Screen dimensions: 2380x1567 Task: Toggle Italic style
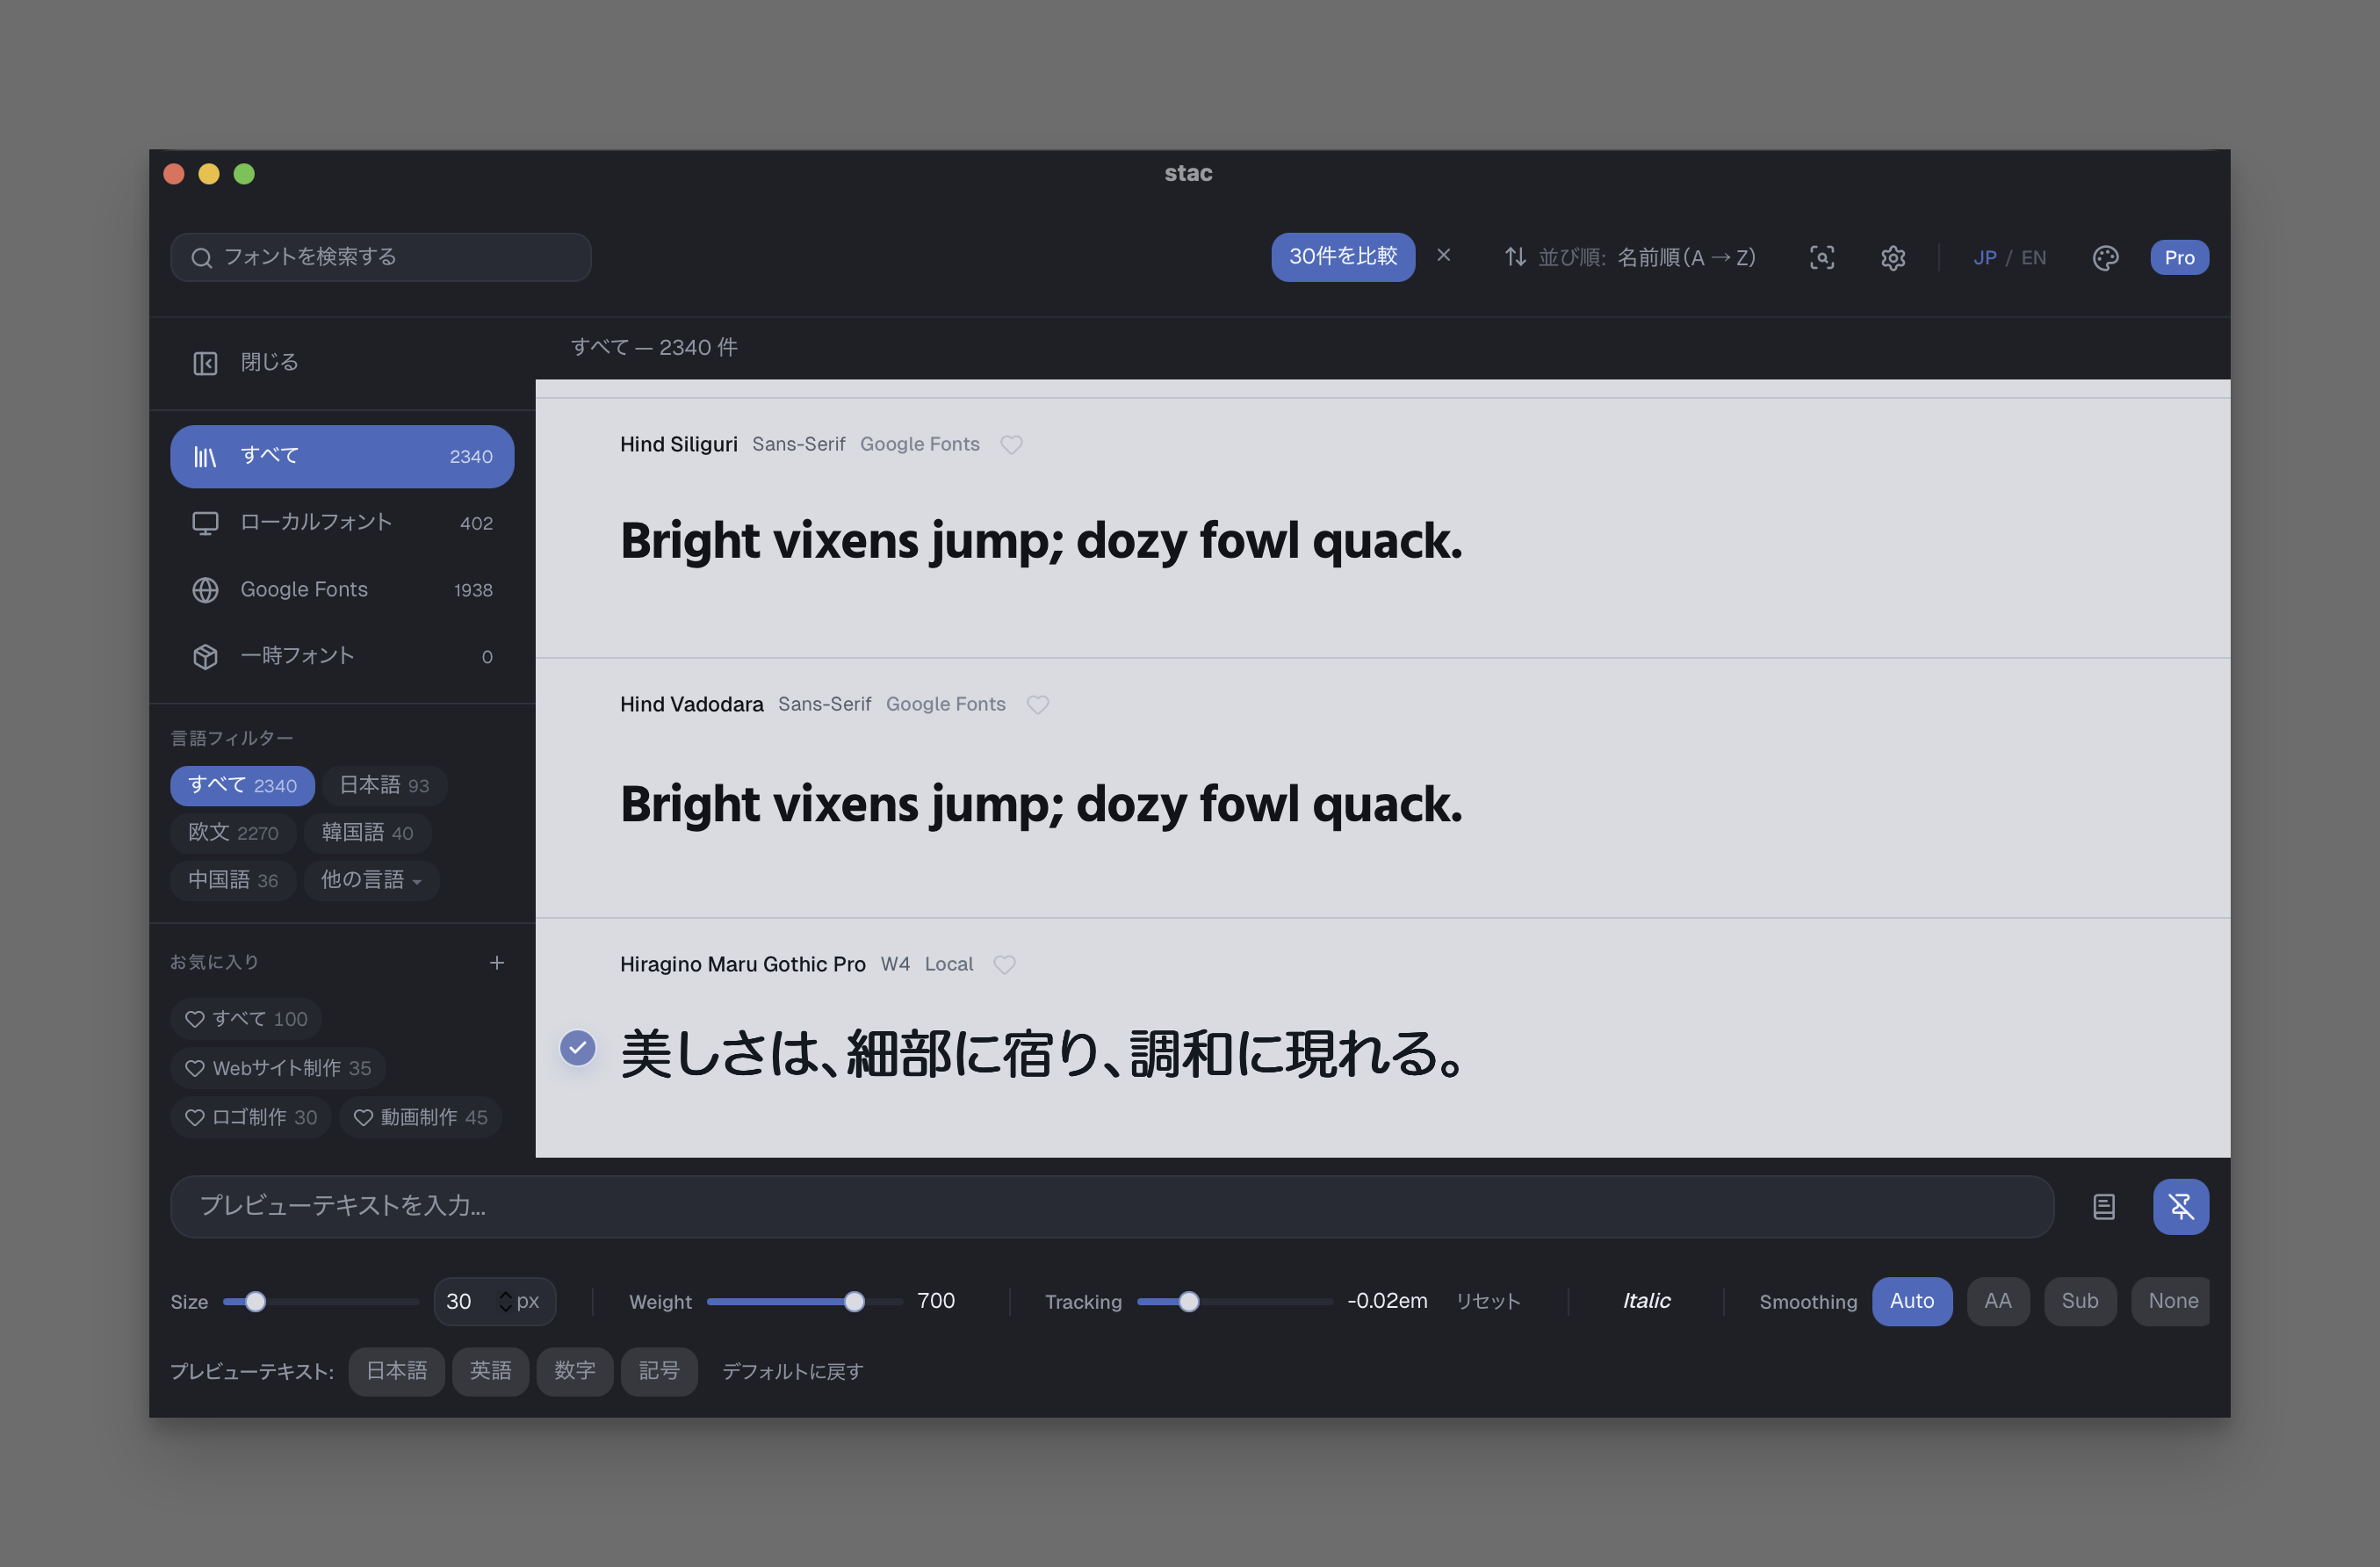(1645, 1301)
